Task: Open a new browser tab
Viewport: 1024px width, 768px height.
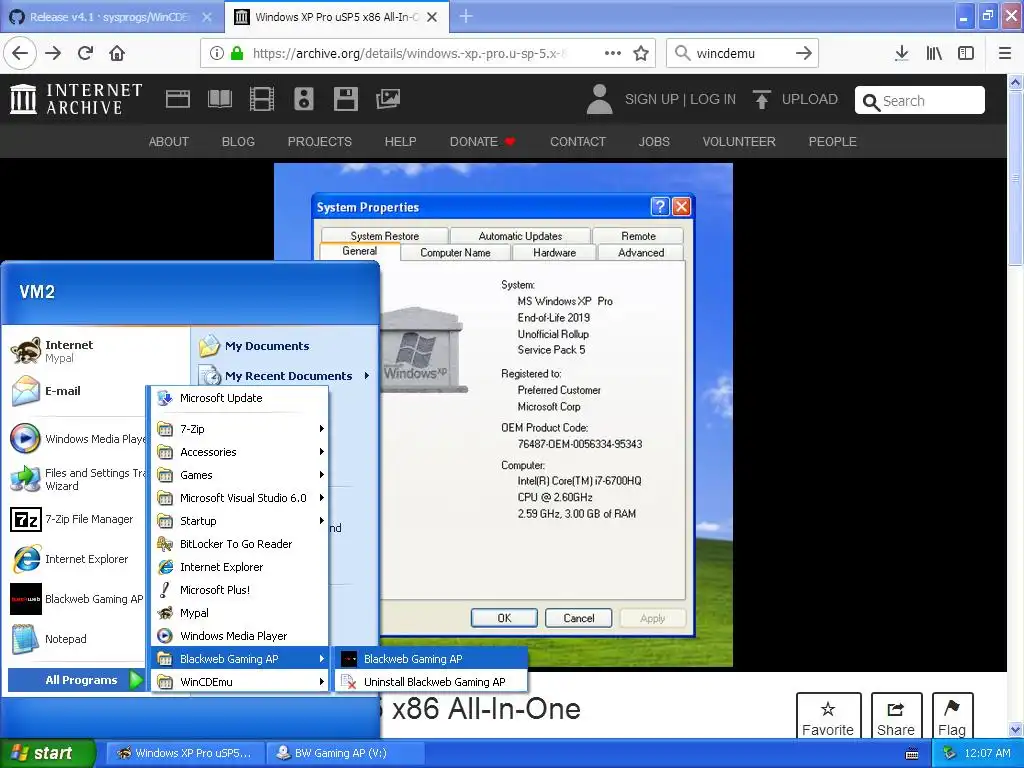Action: pos(466,16)
